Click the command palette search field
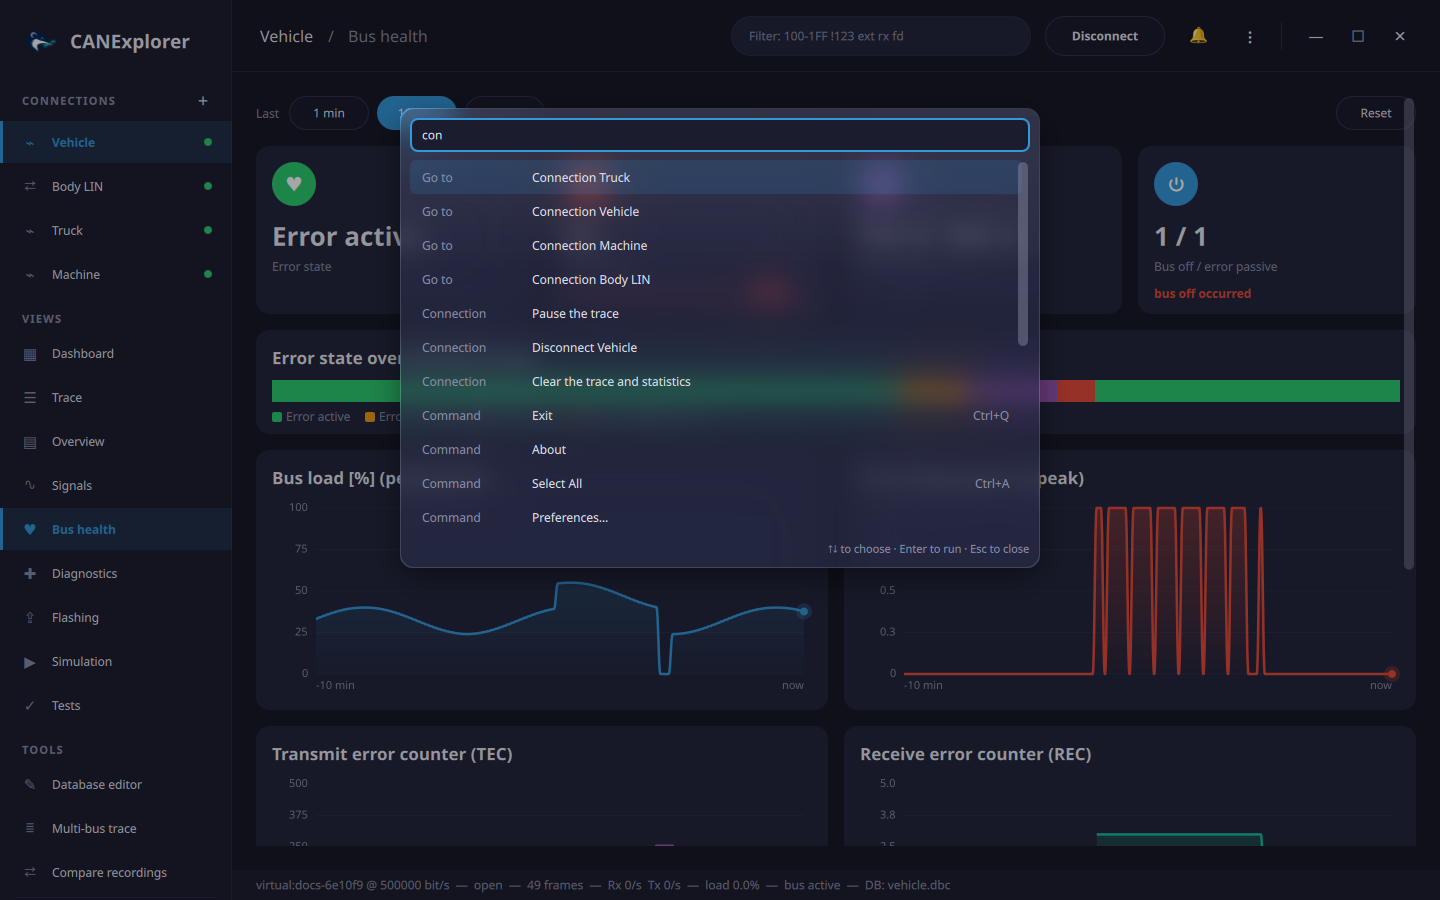This screenshot has width=1440, height=900. coord(720,135)
